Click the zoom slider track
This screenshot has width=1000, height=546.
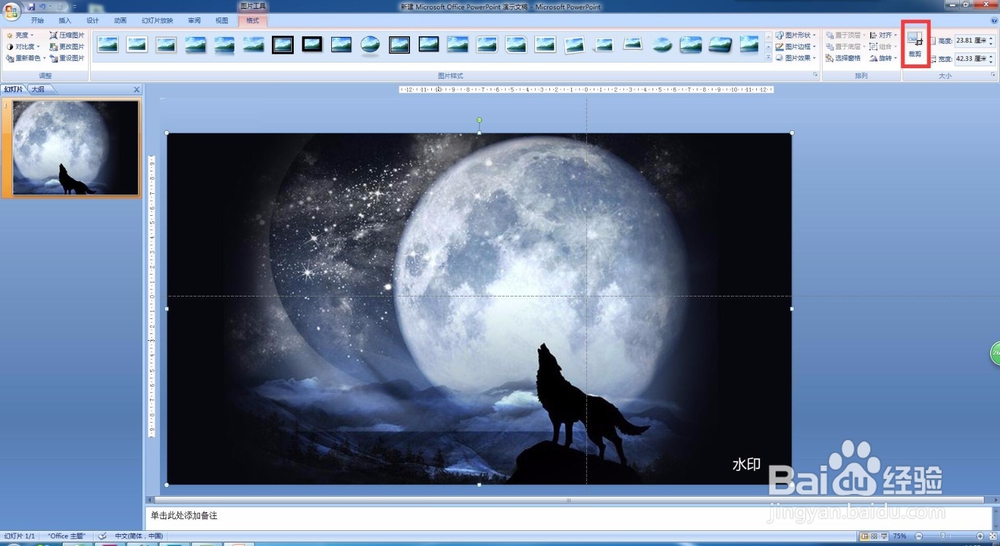point(950,536)
